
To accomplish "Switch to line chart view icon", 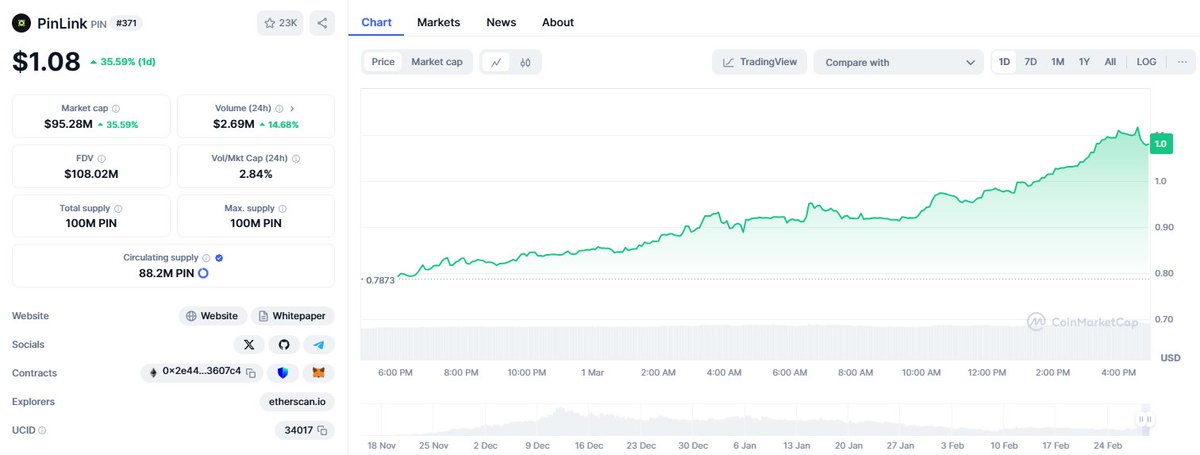I will (x=496, y=62).
